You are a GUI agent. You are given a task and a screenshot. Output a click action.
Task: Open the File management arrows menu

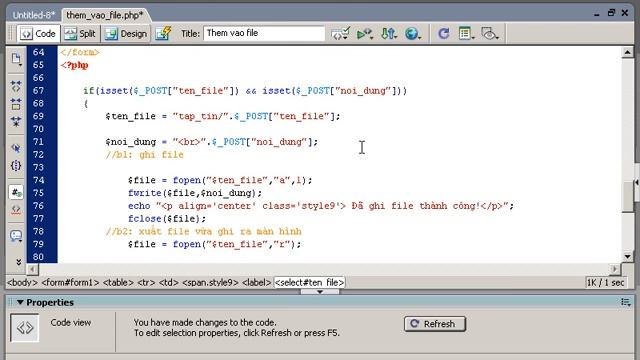pos(389,33)
